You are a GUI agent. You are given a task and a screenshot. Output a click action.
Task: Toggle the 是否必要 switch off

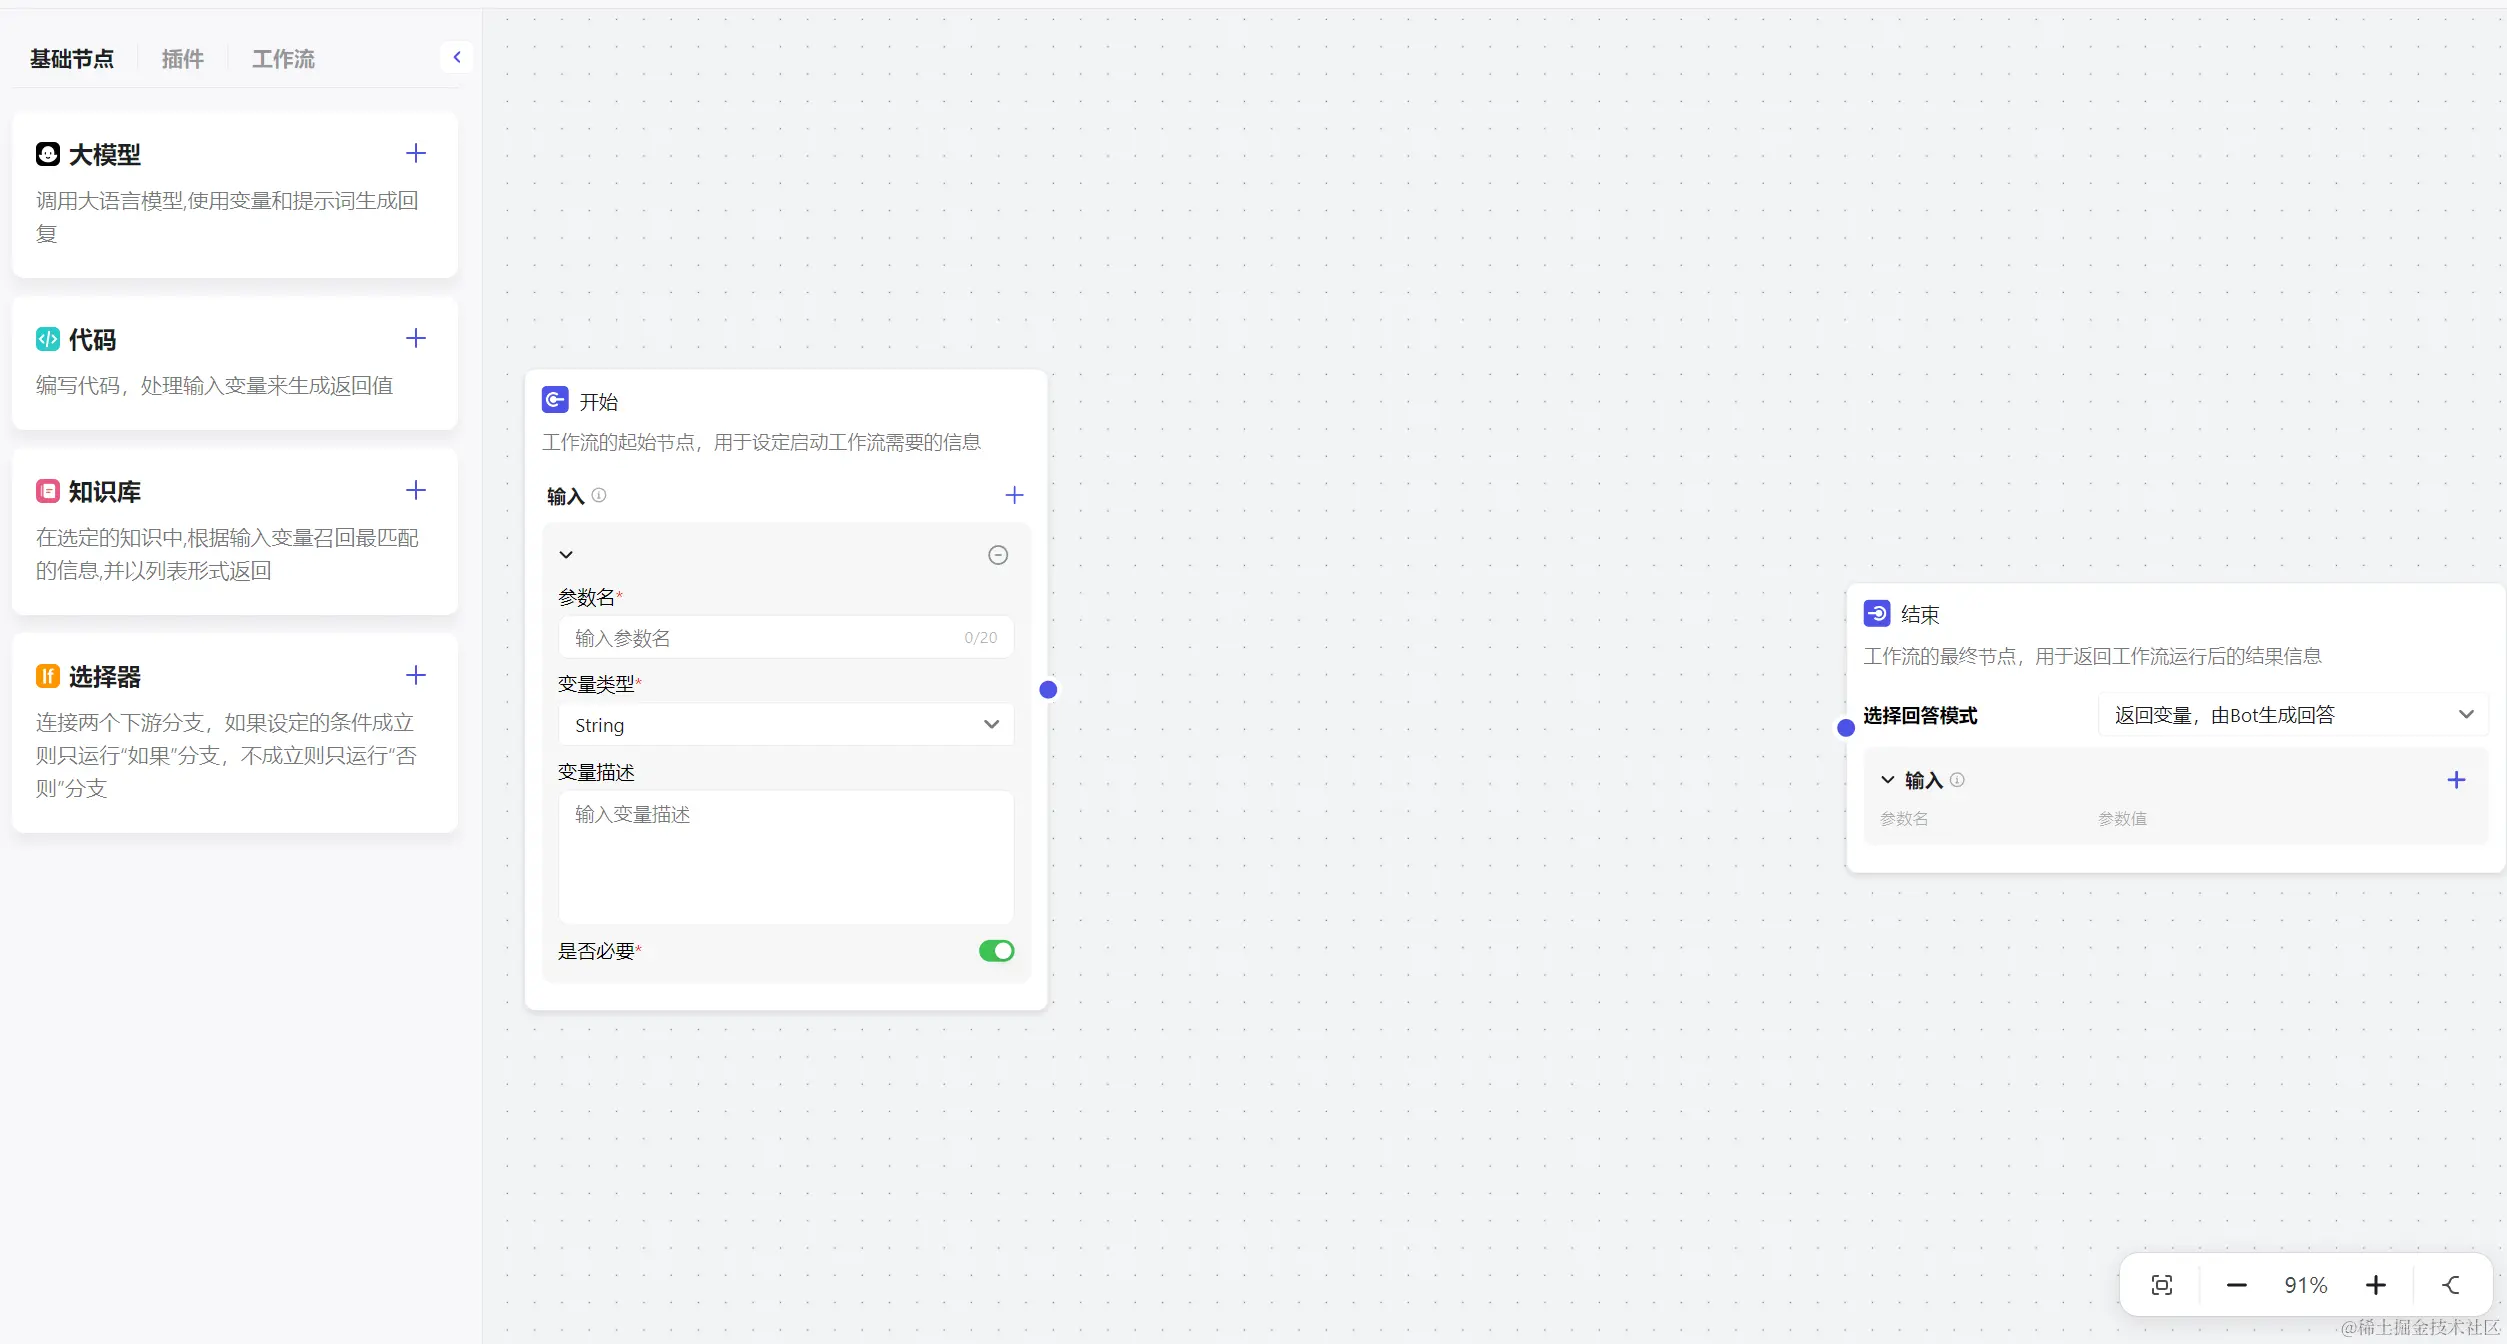[996, 951]
